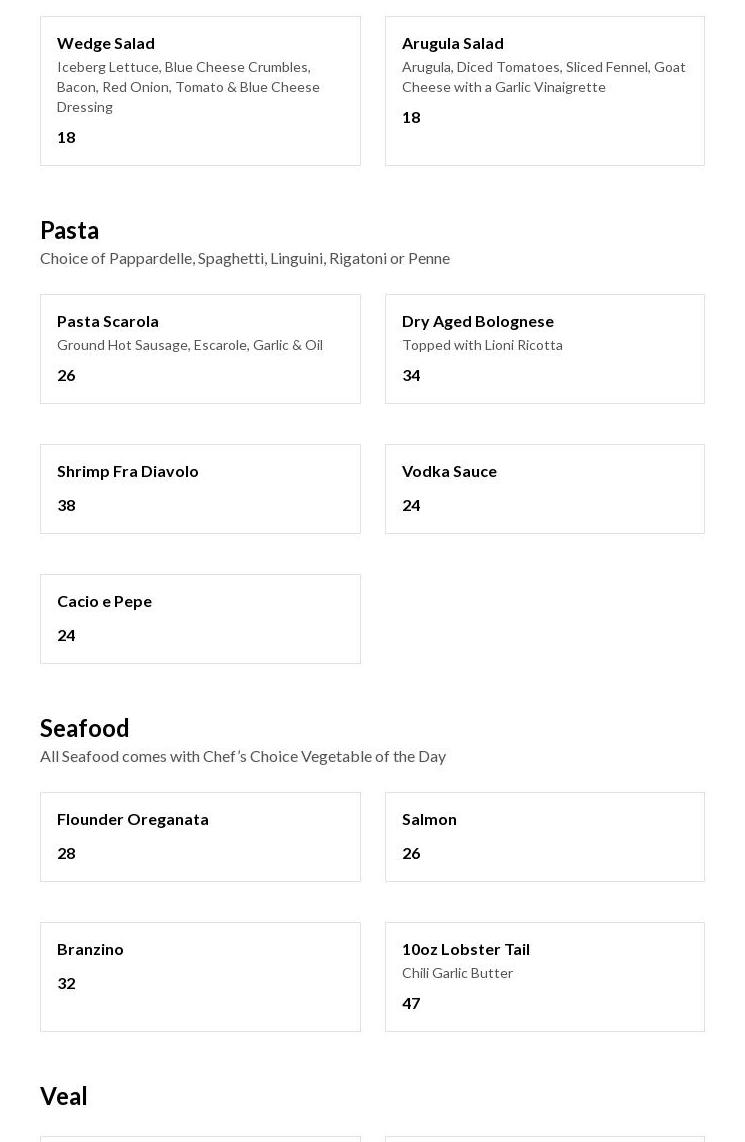Click the Chili Garlic Butter description
Image resolution: width=745 pixels, height=1142 pixels.
457,973
